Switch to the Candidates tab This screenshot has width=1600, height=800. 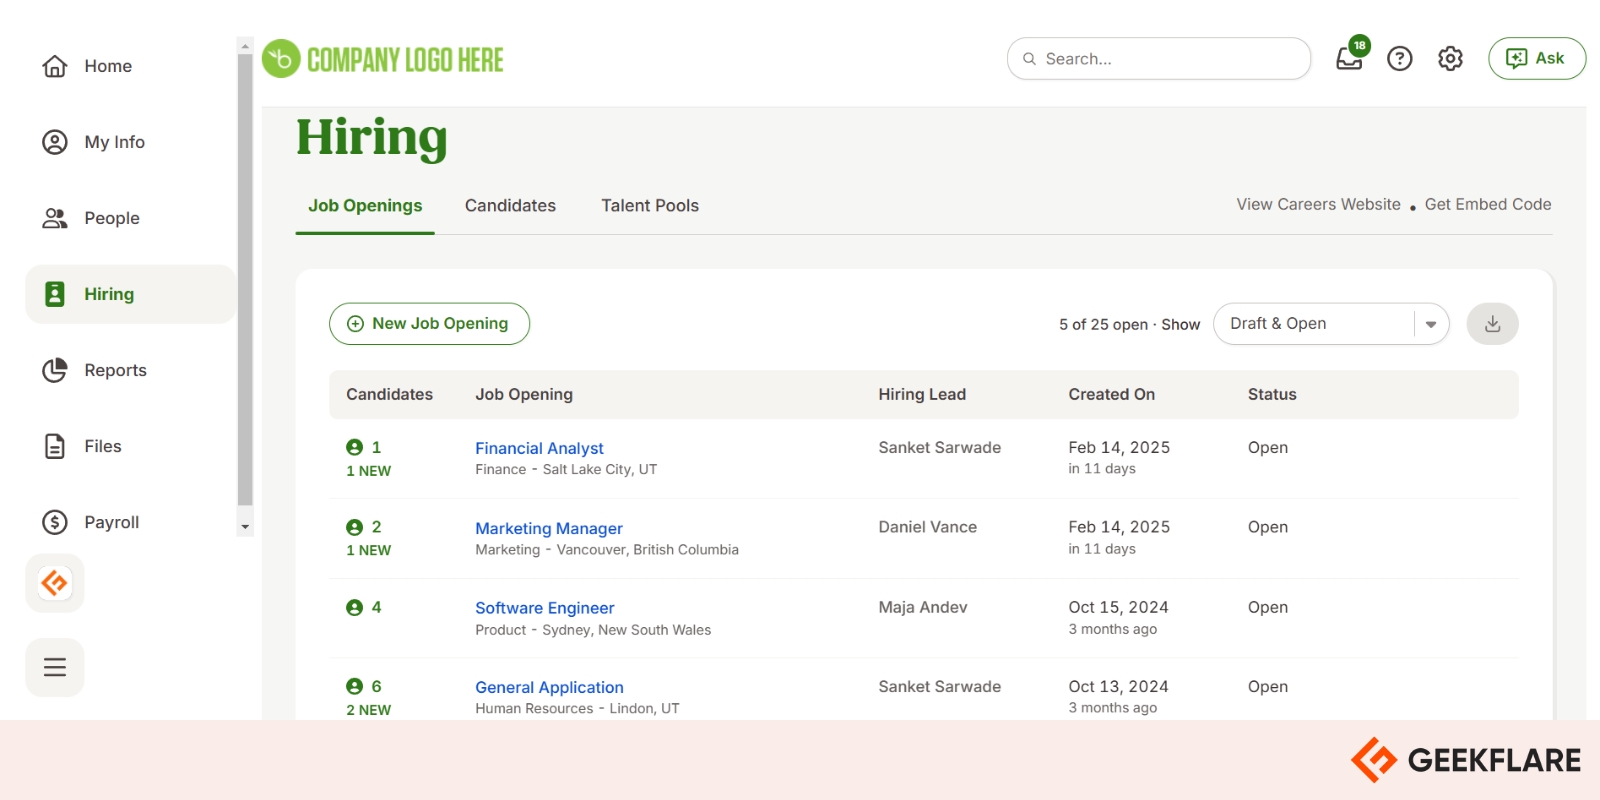(510, 206)
